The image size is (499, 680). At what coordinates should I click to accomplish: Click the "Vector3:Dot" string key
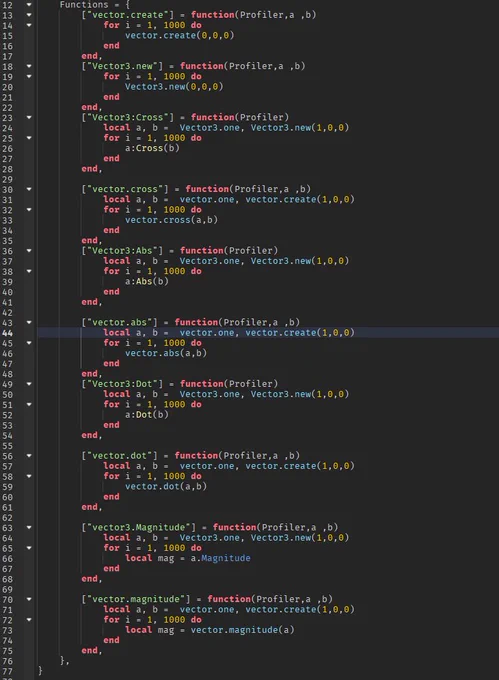pos(122,384)
